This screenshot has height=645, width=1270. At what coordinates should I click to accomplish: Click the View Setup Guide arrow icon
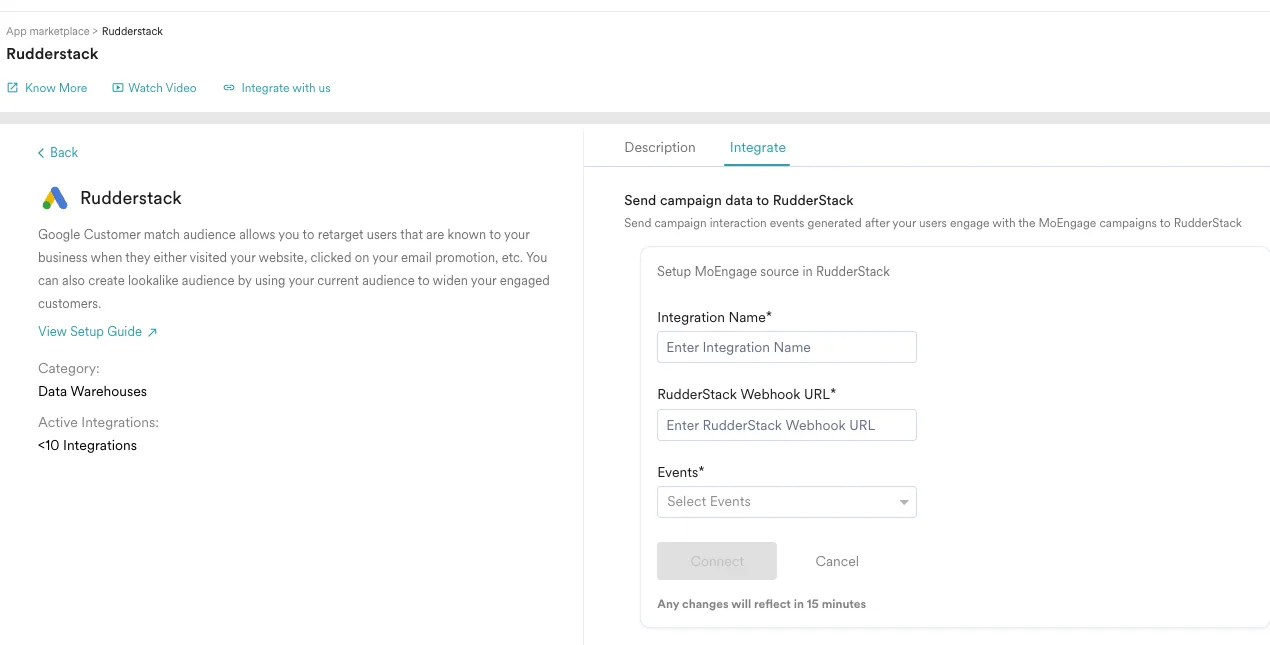(152, 332)
